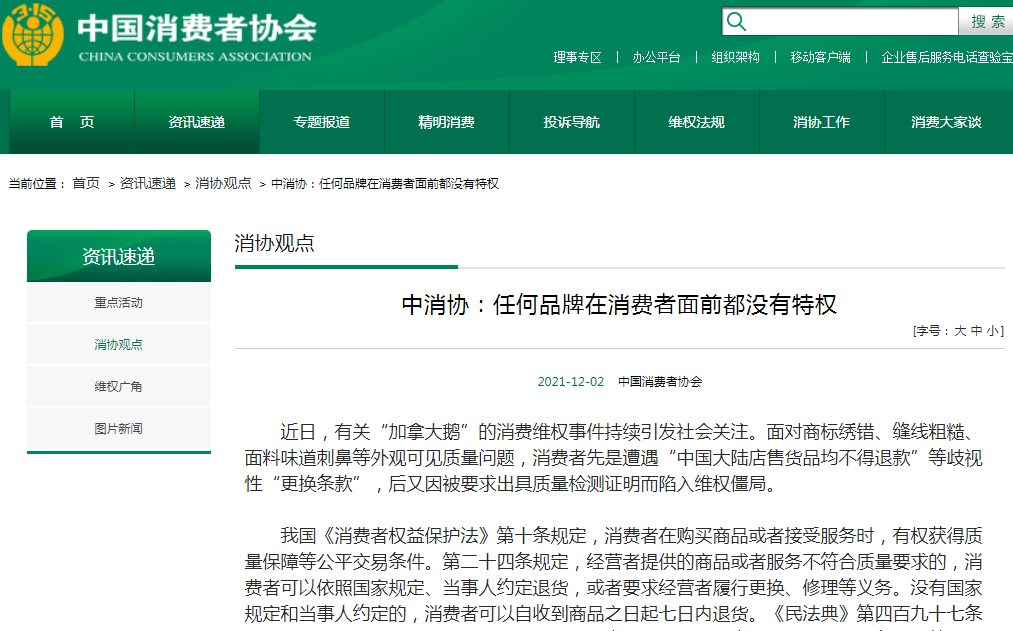Navigate to 投诉导航 menu item

572,122
